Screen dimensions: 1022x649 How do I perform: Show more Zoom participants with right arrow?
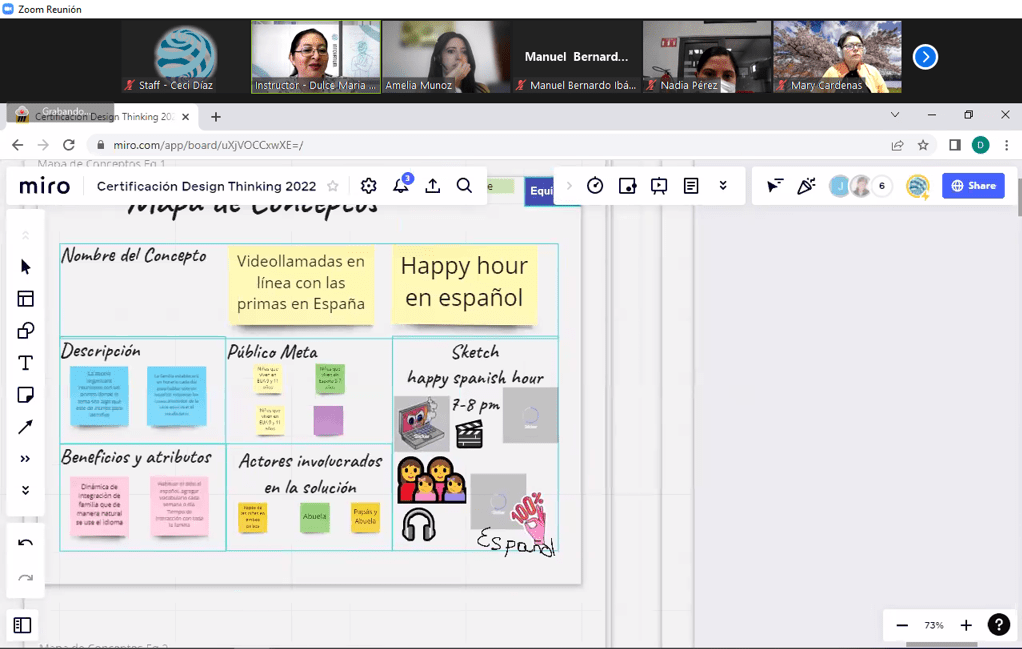[925, 57]
